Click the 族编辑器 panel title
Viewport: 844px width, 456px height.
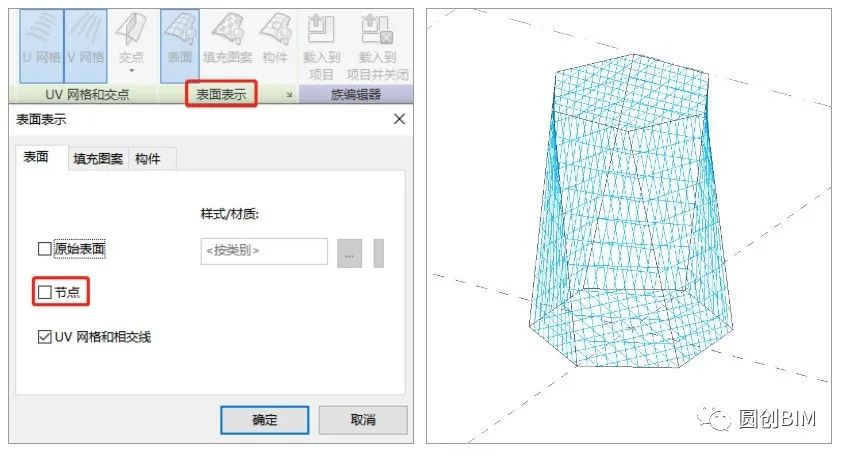(356, 95)
